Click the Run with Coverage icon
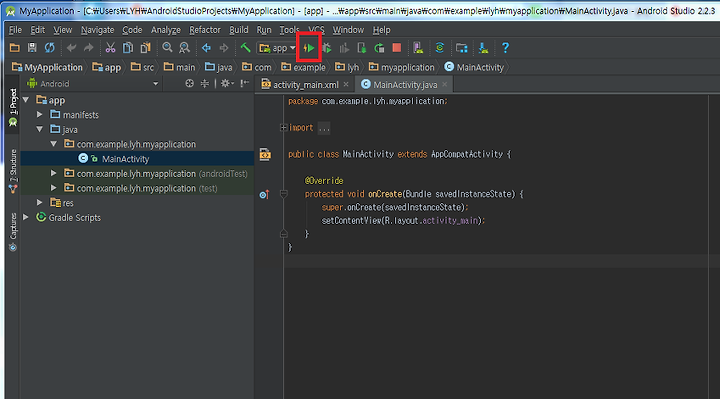The width and height of the screenshot is (720, 399). pyautogui.click(x=344, y=48)
